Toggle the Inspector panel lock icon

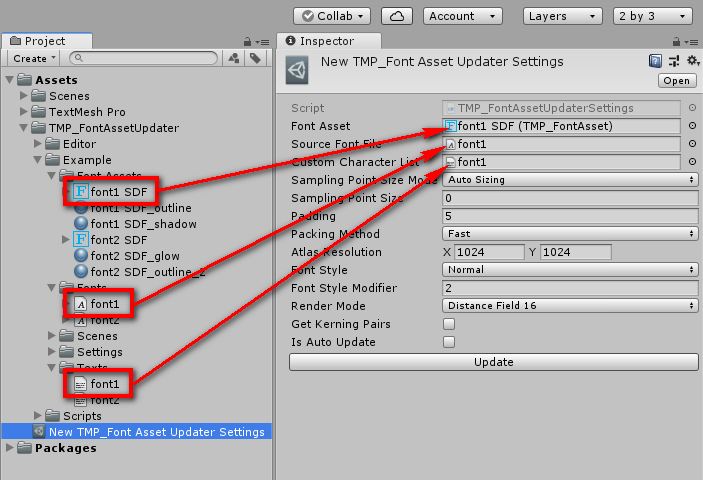677,42
